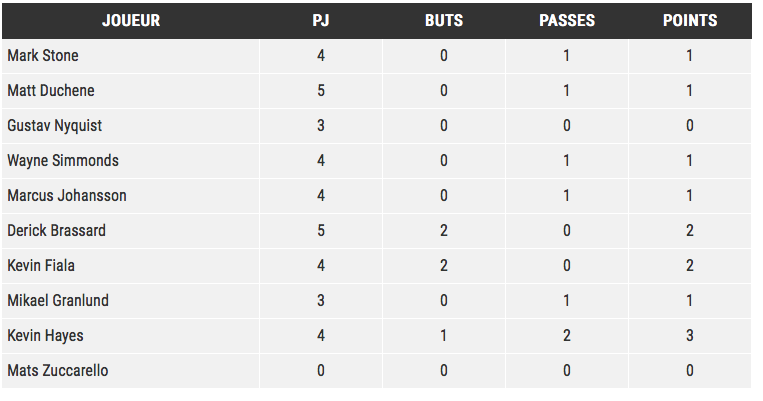Screen dimensions: 763x401
Task: Select Kevin Hayes player name
Action: [45, 336]
